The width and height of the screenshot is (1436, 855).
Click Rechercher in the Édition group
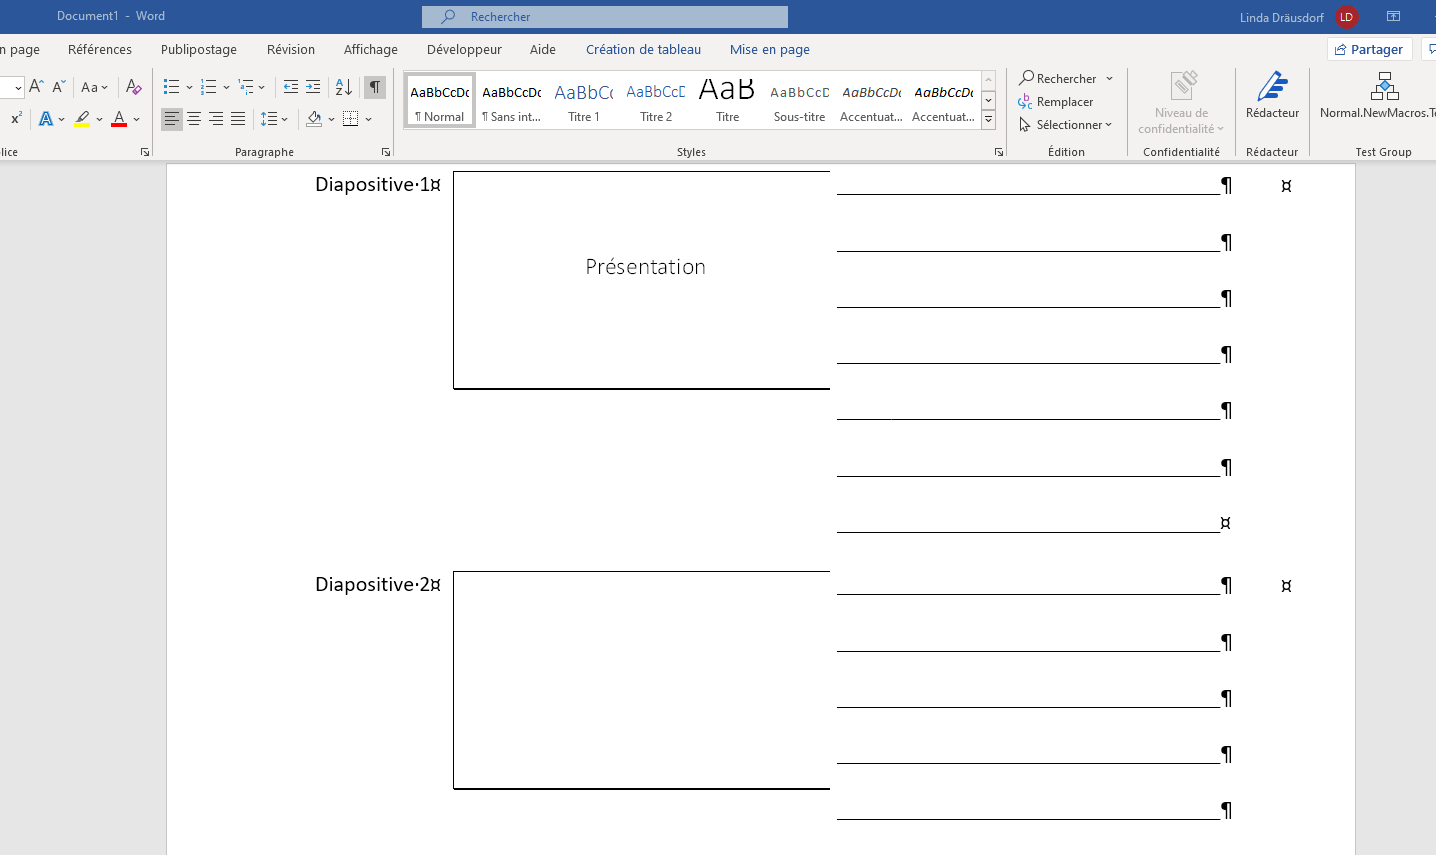click(1058, 78)
